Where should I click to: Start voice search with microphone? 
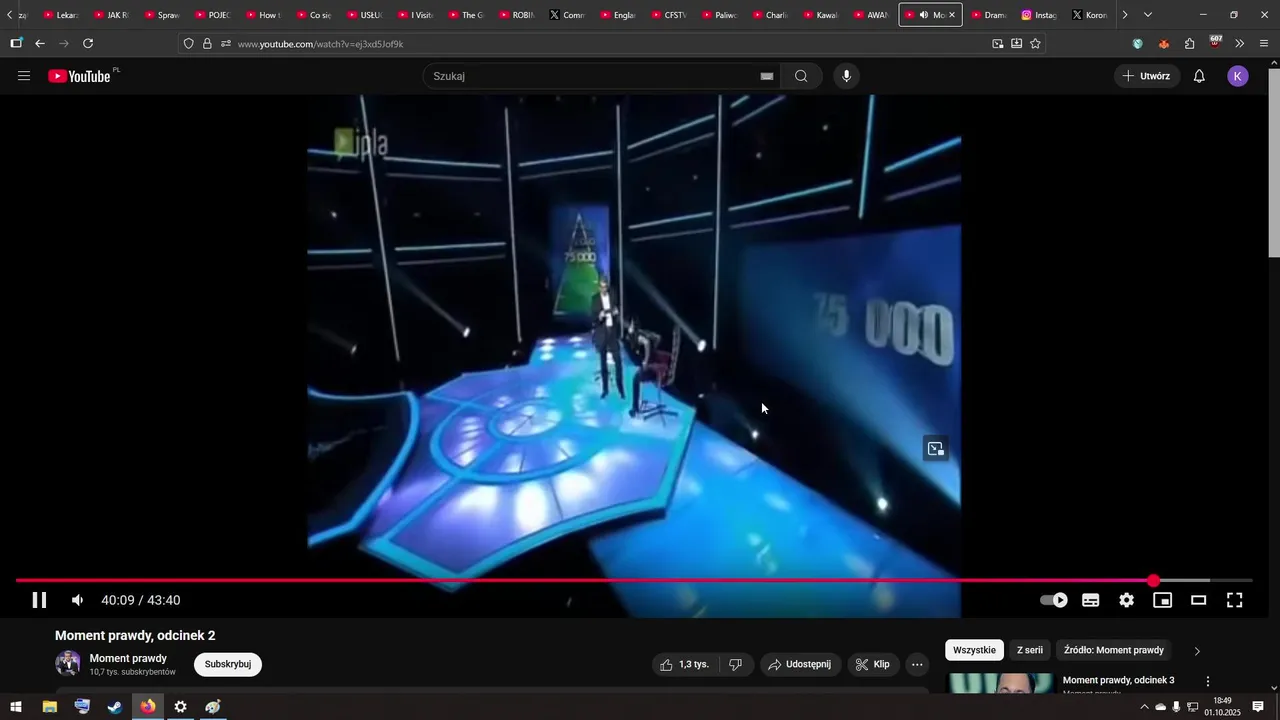(x=847, y=76)
